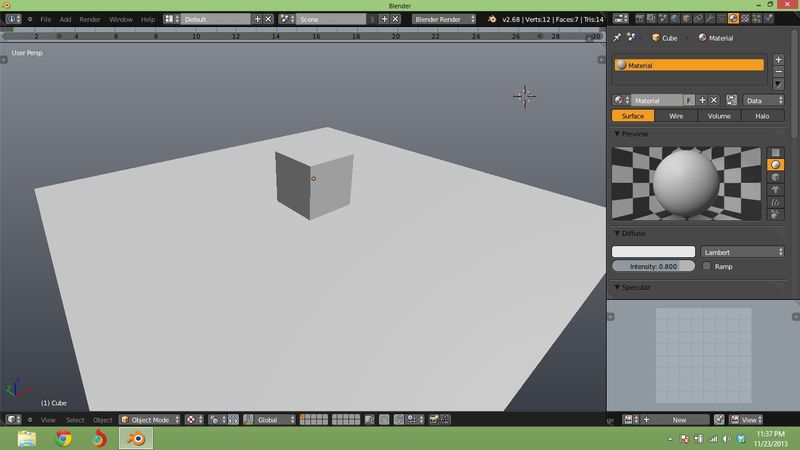Click the add material slot plus button

coord(778,59)
